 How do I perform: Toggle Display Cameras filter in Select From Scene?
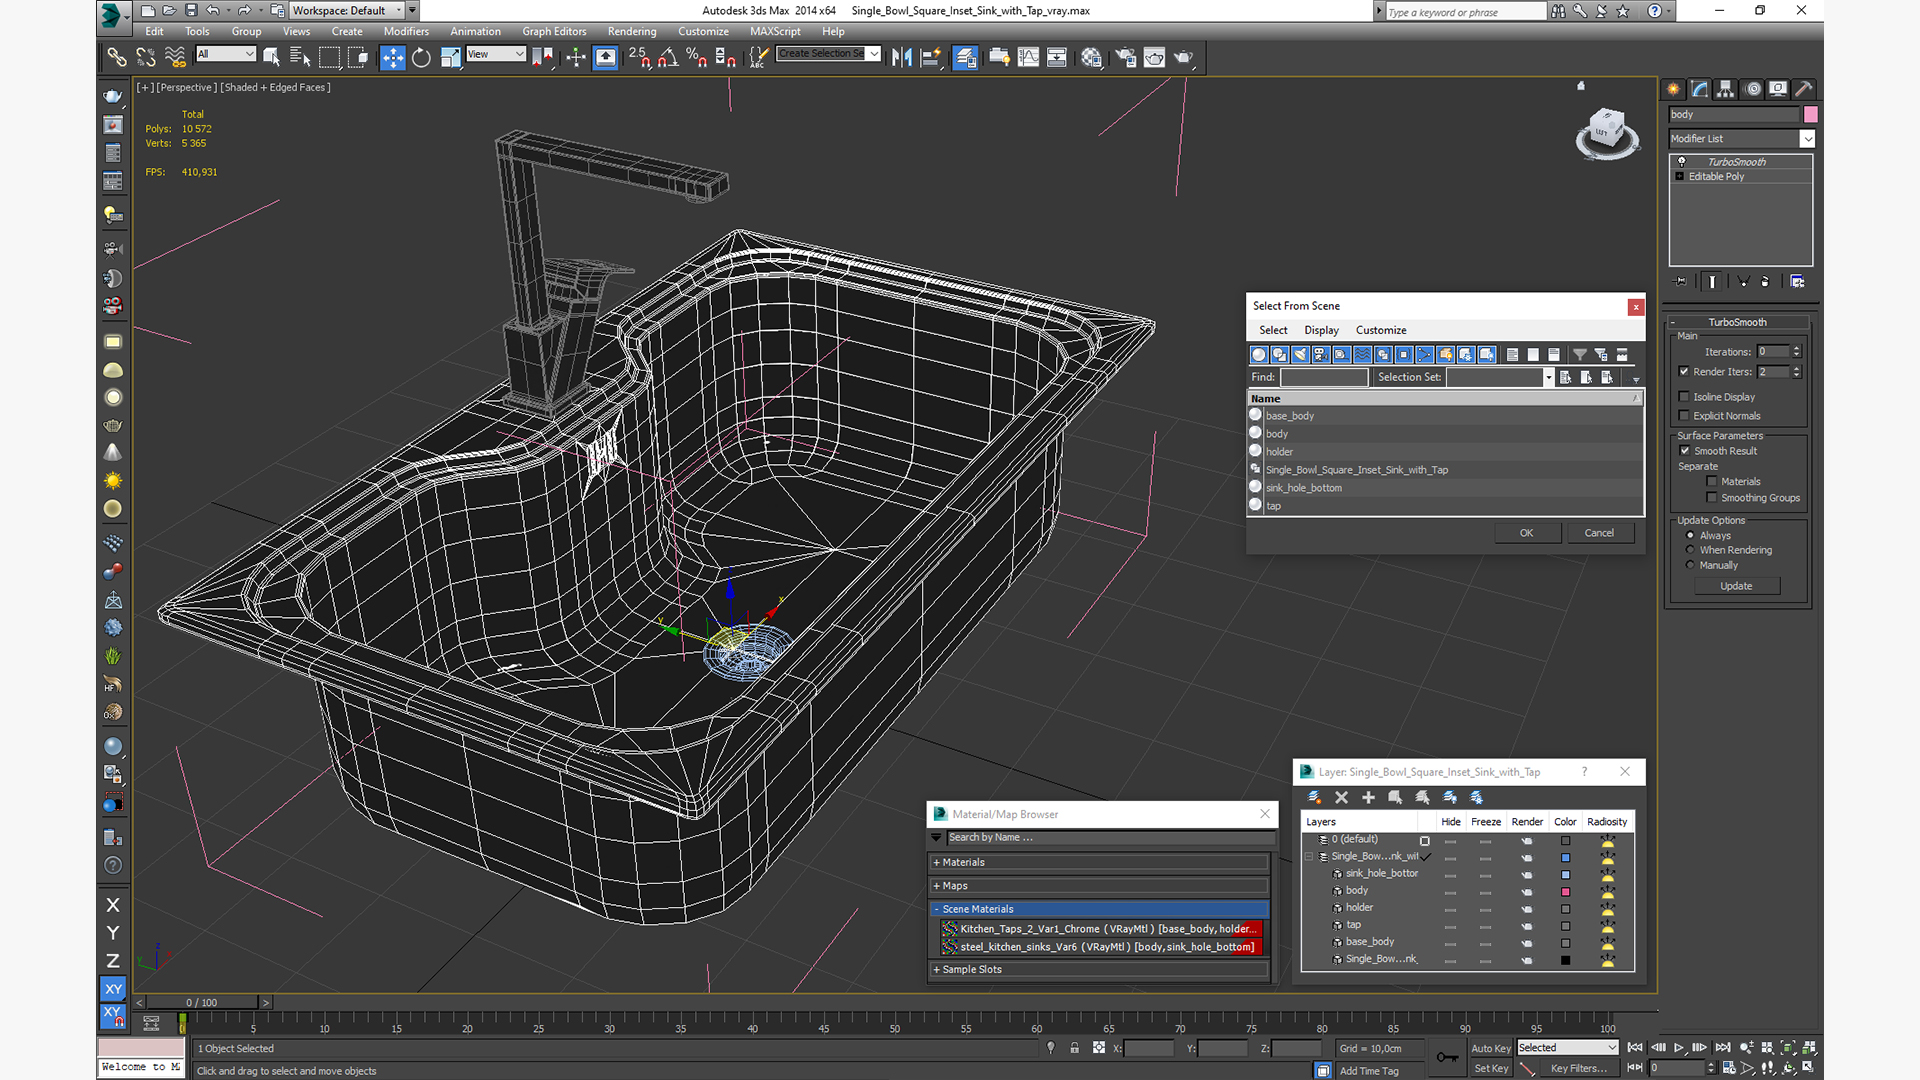point(1321,354)
